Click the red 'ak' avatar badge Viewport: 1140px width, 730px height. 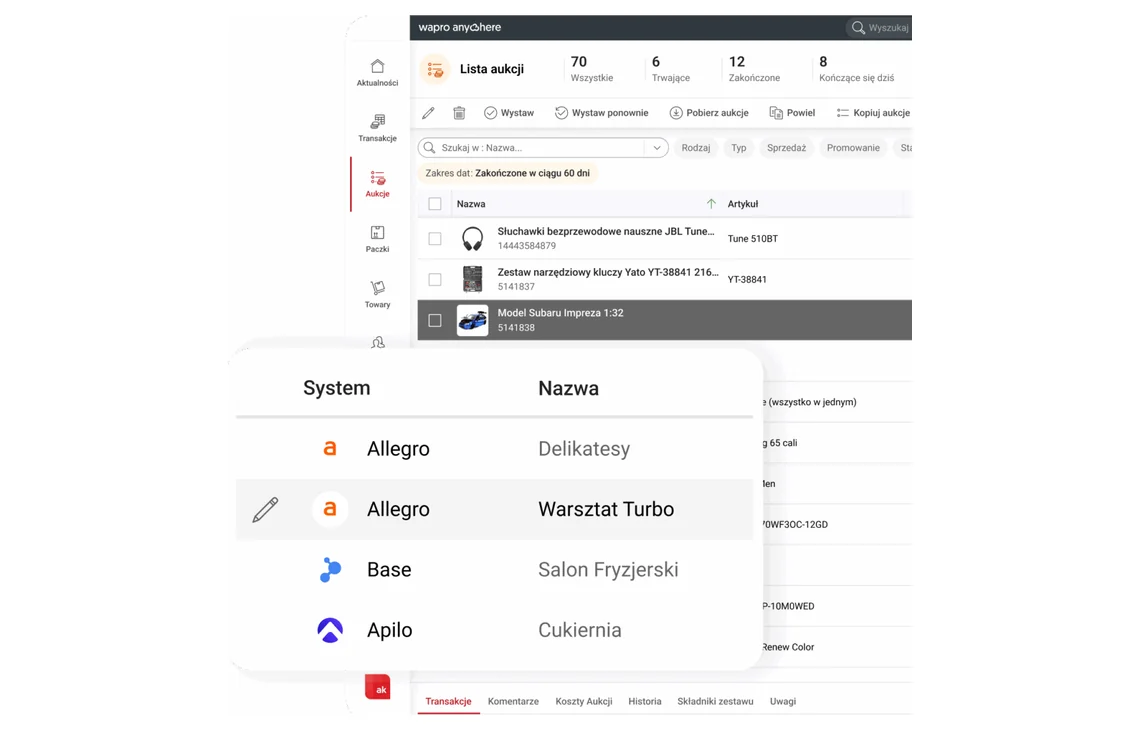(x=377, y=687)
